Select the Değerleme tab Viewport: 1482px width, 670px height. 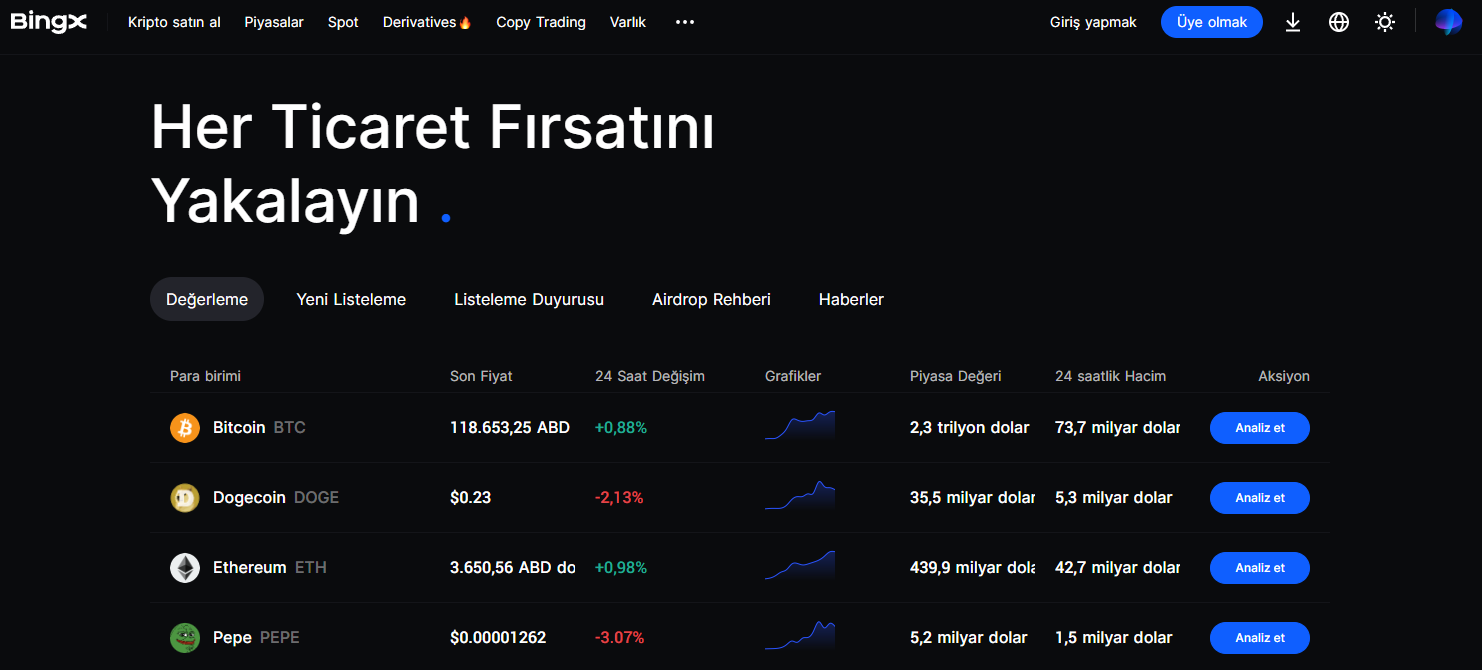[x=207, y=299]
